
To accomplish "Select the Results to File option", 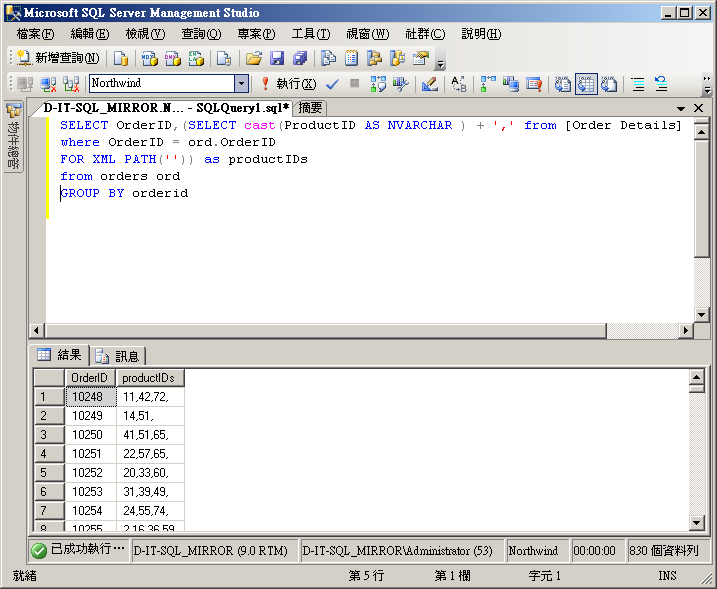I will pyautogui.click(x=609, y=84).
